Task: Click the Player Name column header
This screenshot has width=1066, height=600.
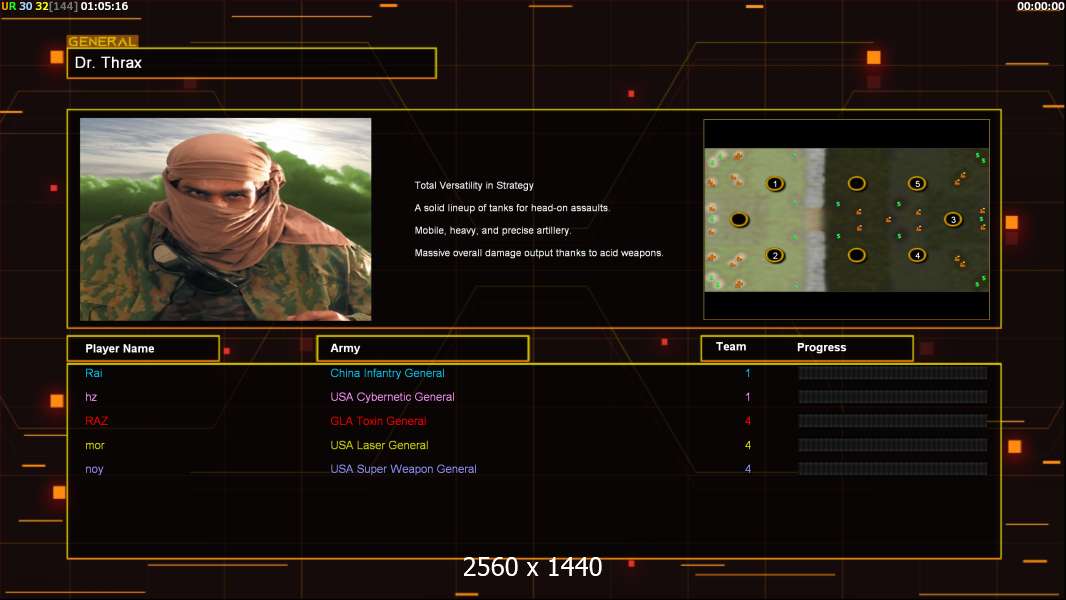Action: coord(143,349)
